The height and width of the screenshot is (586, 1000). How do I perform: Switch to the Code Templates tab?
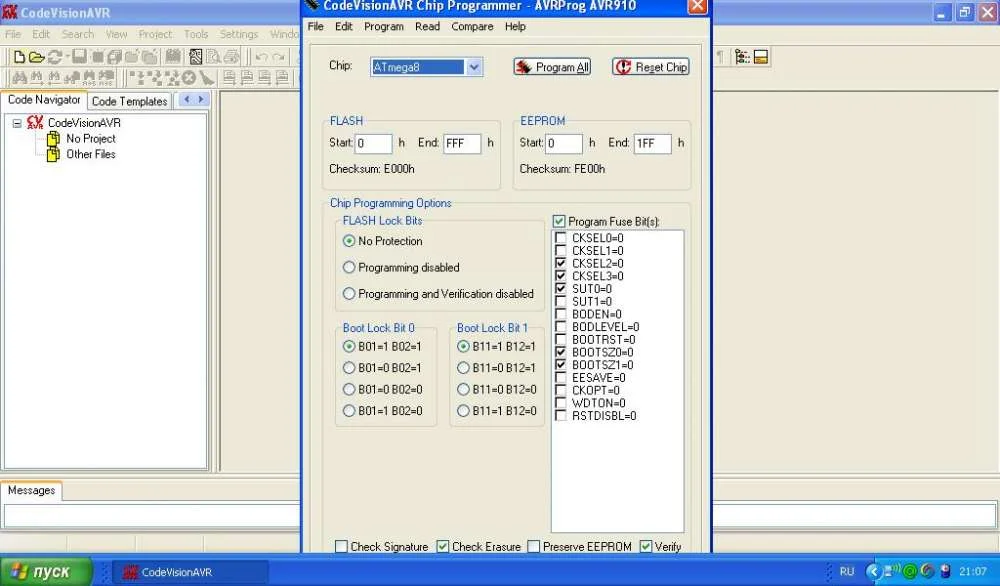pos(129,101)
